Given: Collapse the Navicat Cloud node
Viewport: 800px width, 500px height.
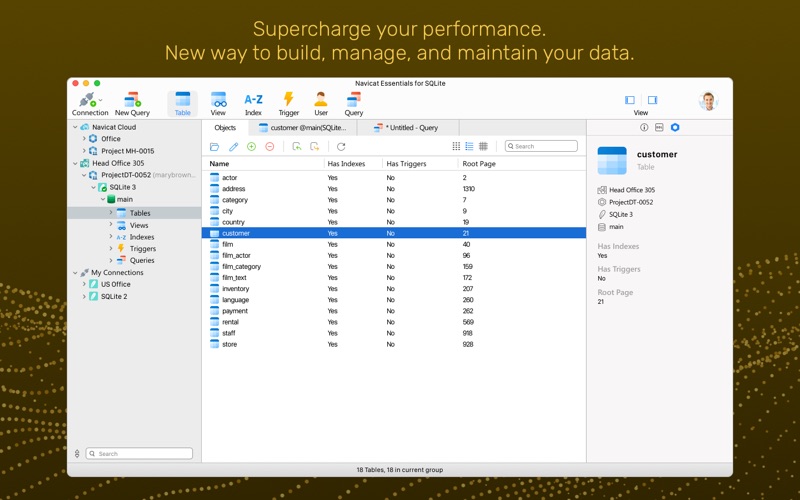Looking at the screenshot, I should (76, 127).
